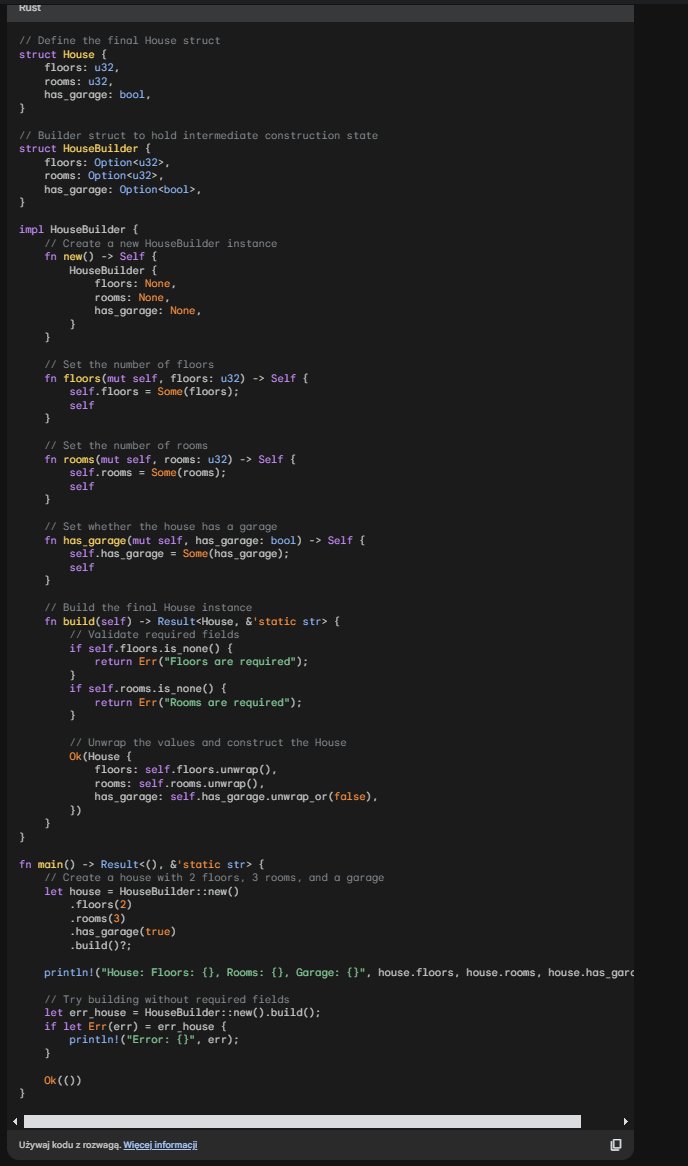Click the final "Ok(())" line
This screenshot has width=688, height=1166.
tap(63, 1080)
